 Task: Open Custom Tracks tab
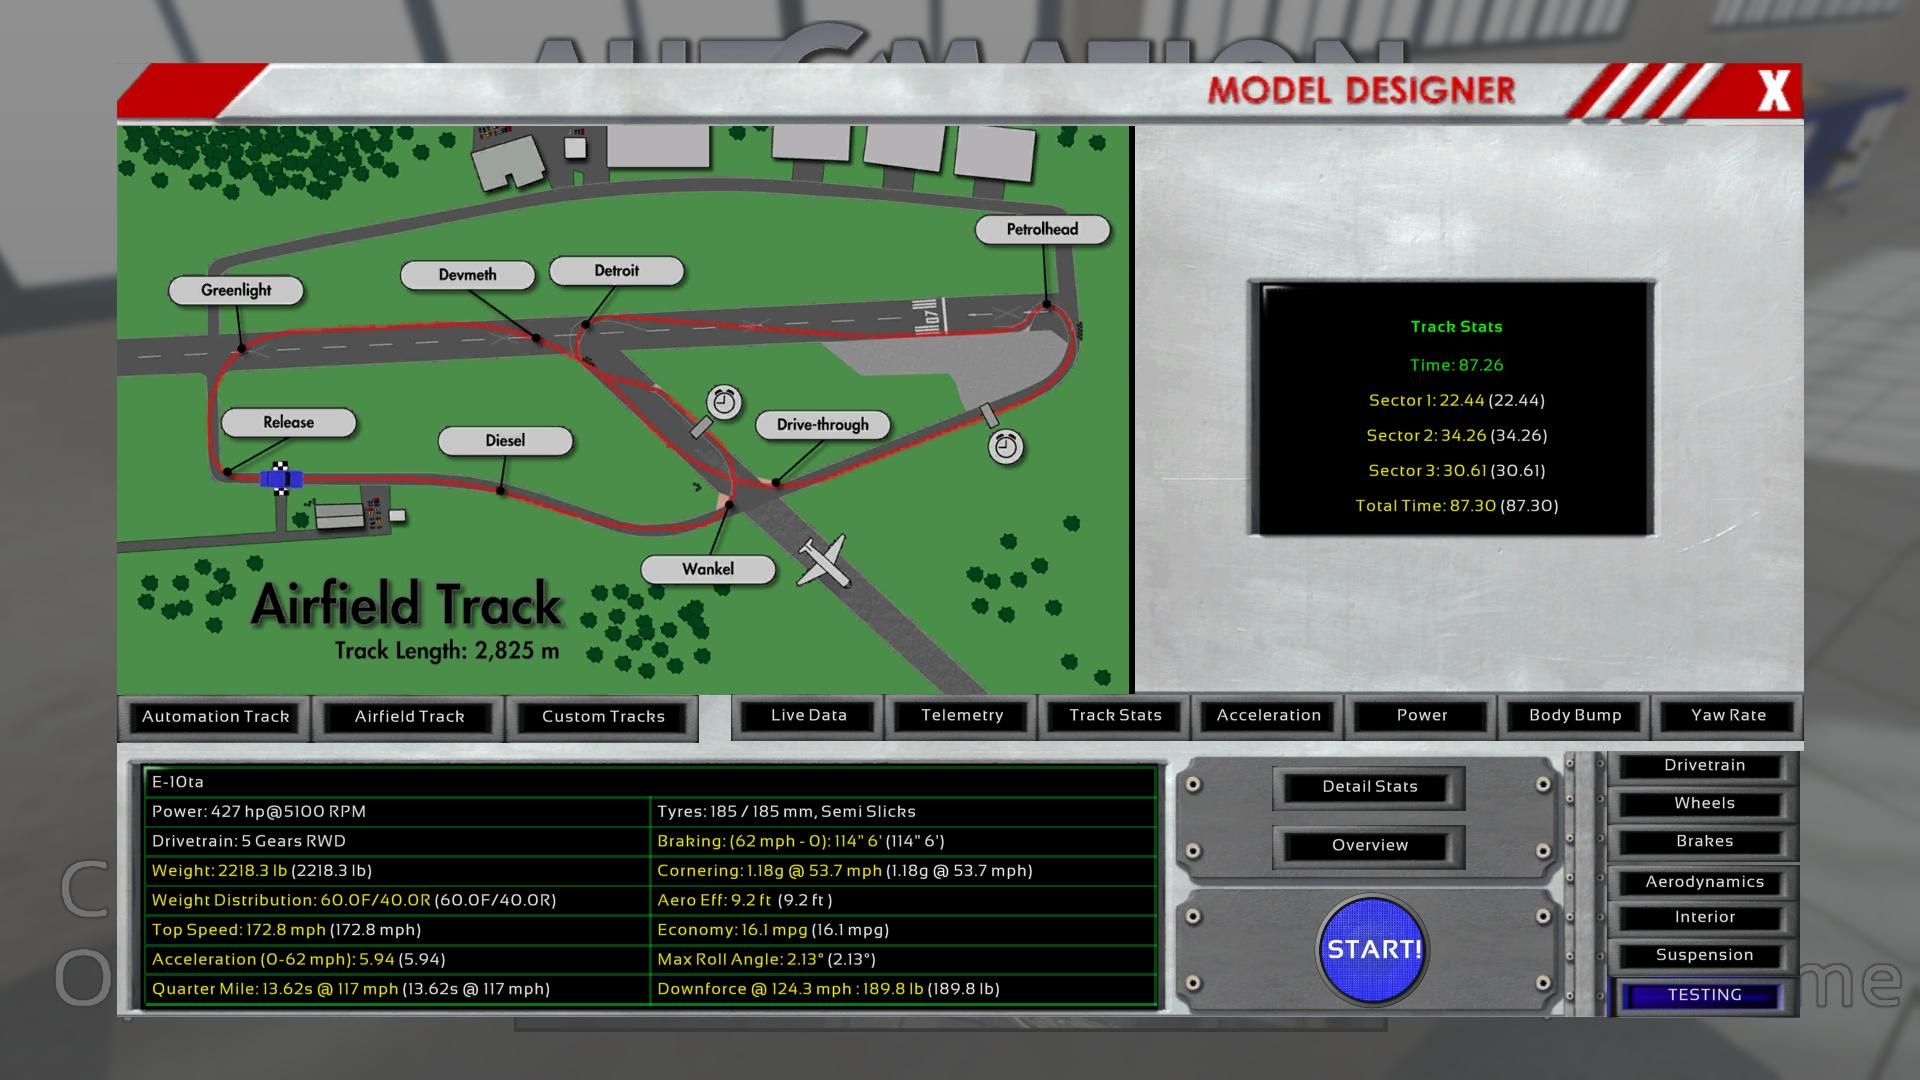pyautogui.click(x=603, y=717)
